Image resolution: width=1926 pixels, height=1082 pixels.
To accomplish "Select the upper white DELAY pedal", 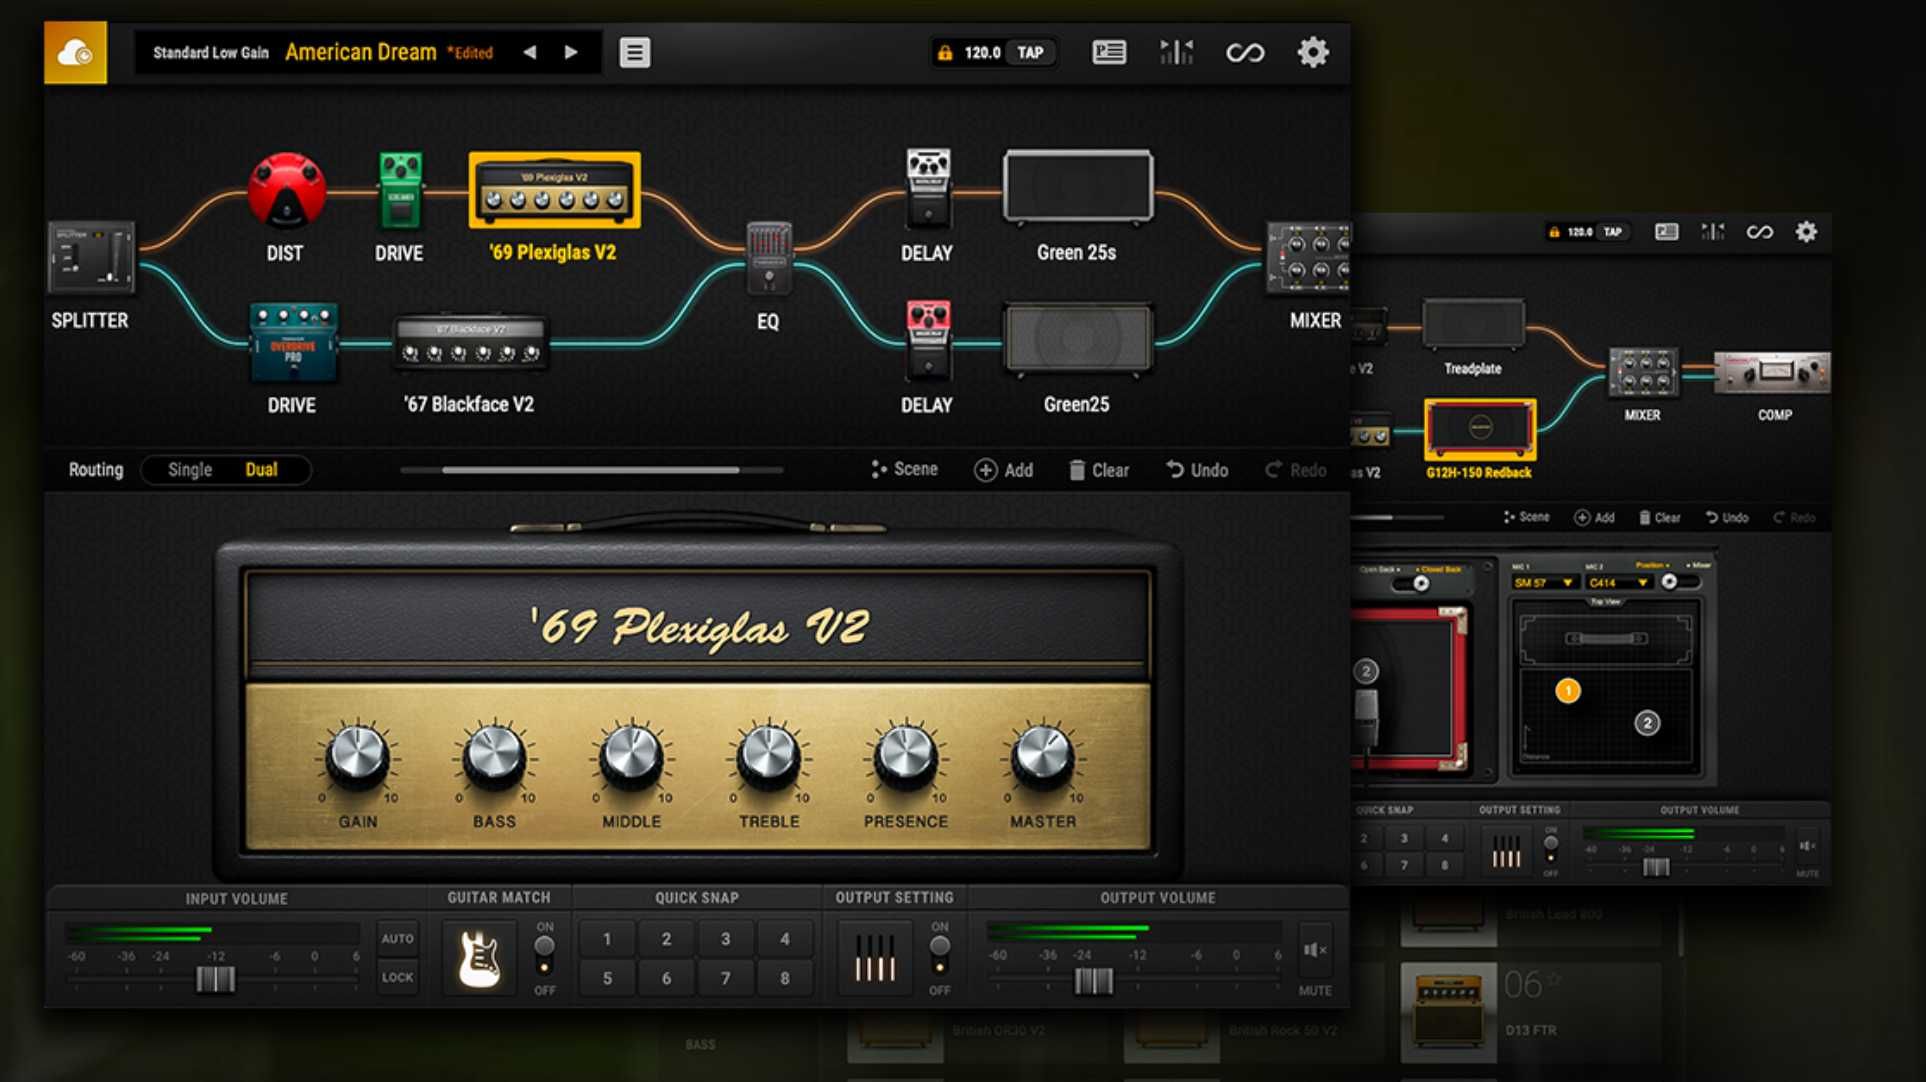I will pos(928,190).
